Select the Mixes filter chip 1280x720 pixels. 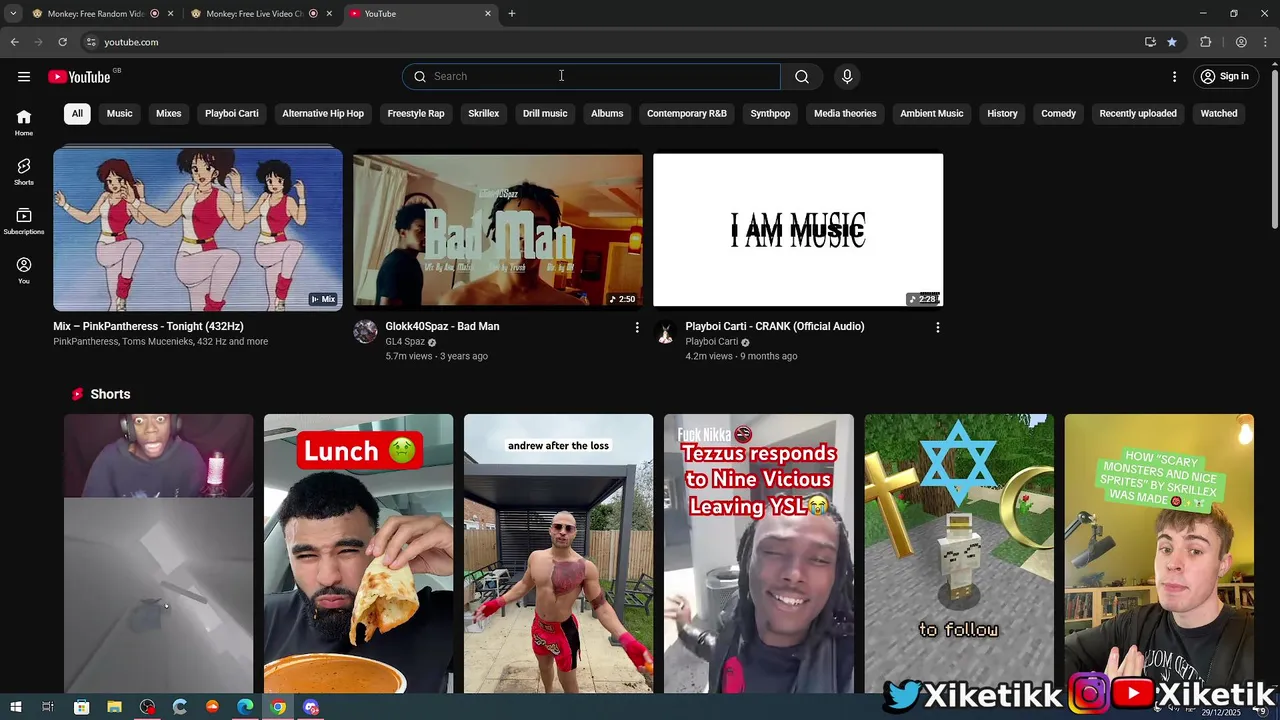(x=169, y=114)
